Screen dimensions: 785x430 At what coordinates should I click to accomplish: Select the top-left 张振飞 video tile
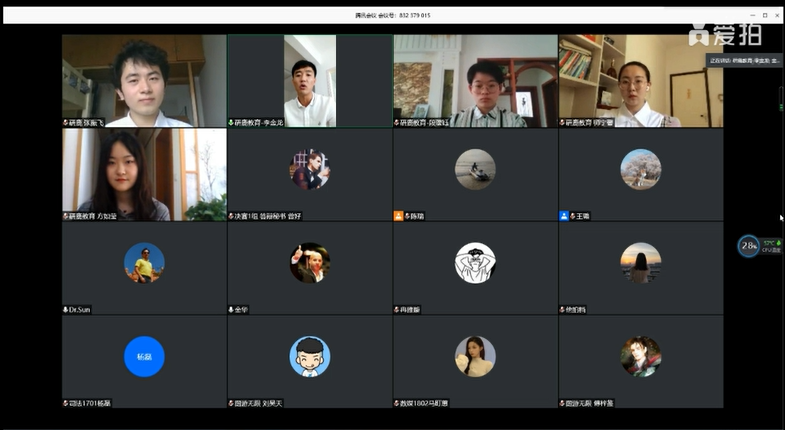[x=144, y=78]
